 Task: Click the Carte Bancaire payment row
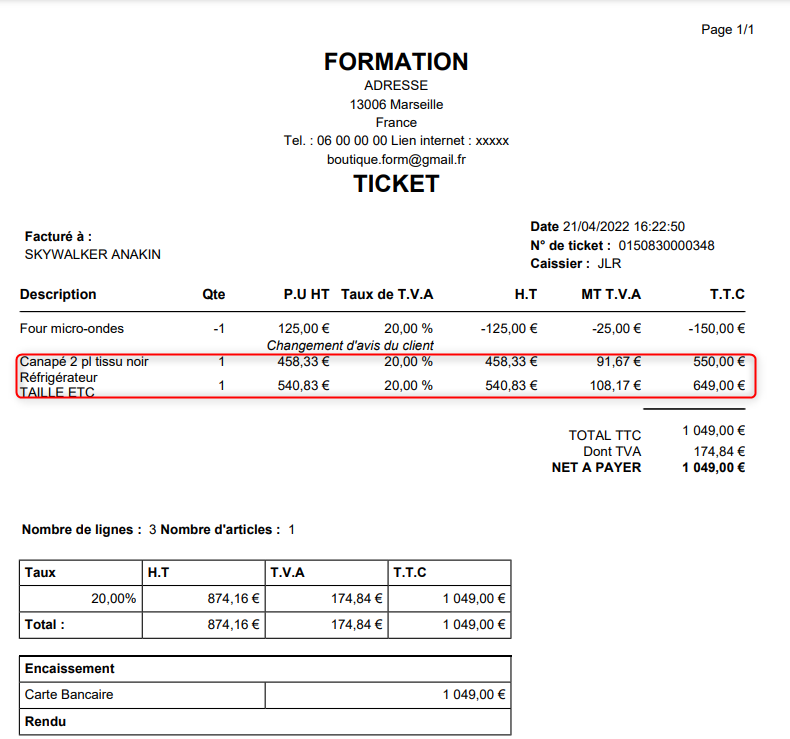(69, 694)
